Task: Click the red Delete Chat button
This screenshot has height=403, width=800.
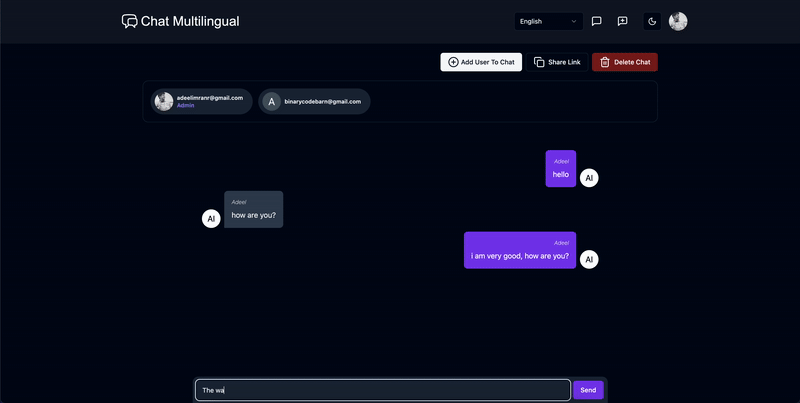Action: (625, 62)
